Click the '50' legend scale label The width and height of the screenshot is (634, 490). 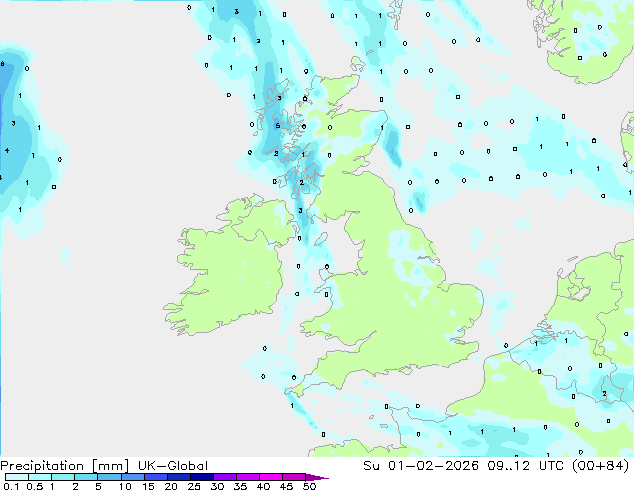pyautogui.click(x=309, y=486)
